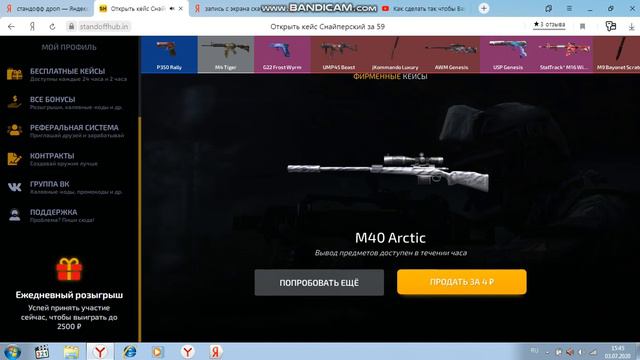Open the referral system person icon
The image size is (640, 360).
[x=14, y=130]
